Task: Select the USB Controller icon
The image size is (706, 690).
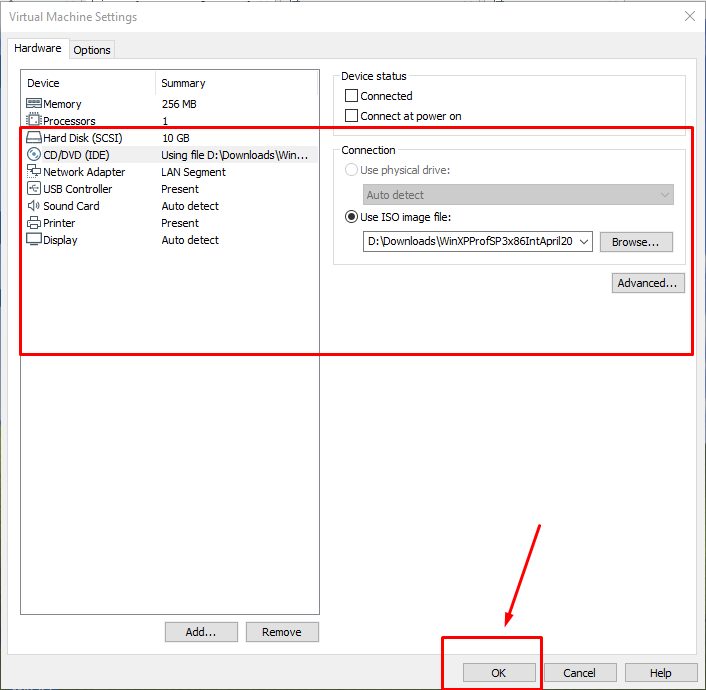Action: click(34, 189)
